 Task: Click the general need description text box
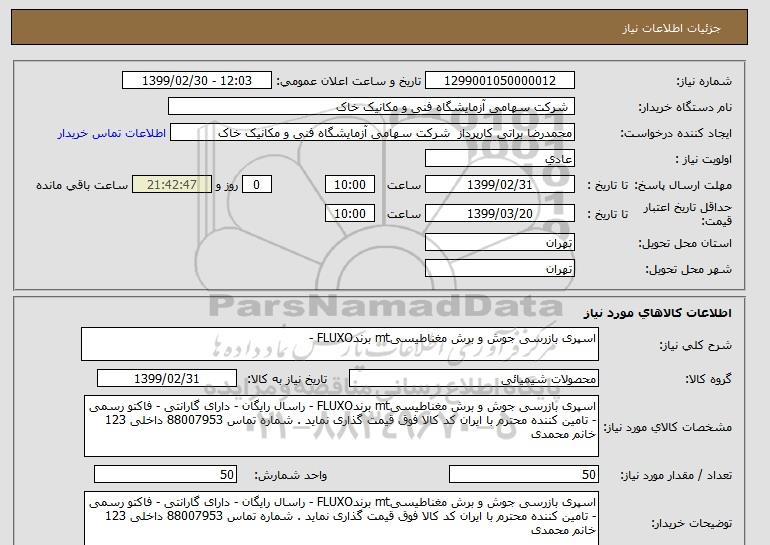pos(340,344)
